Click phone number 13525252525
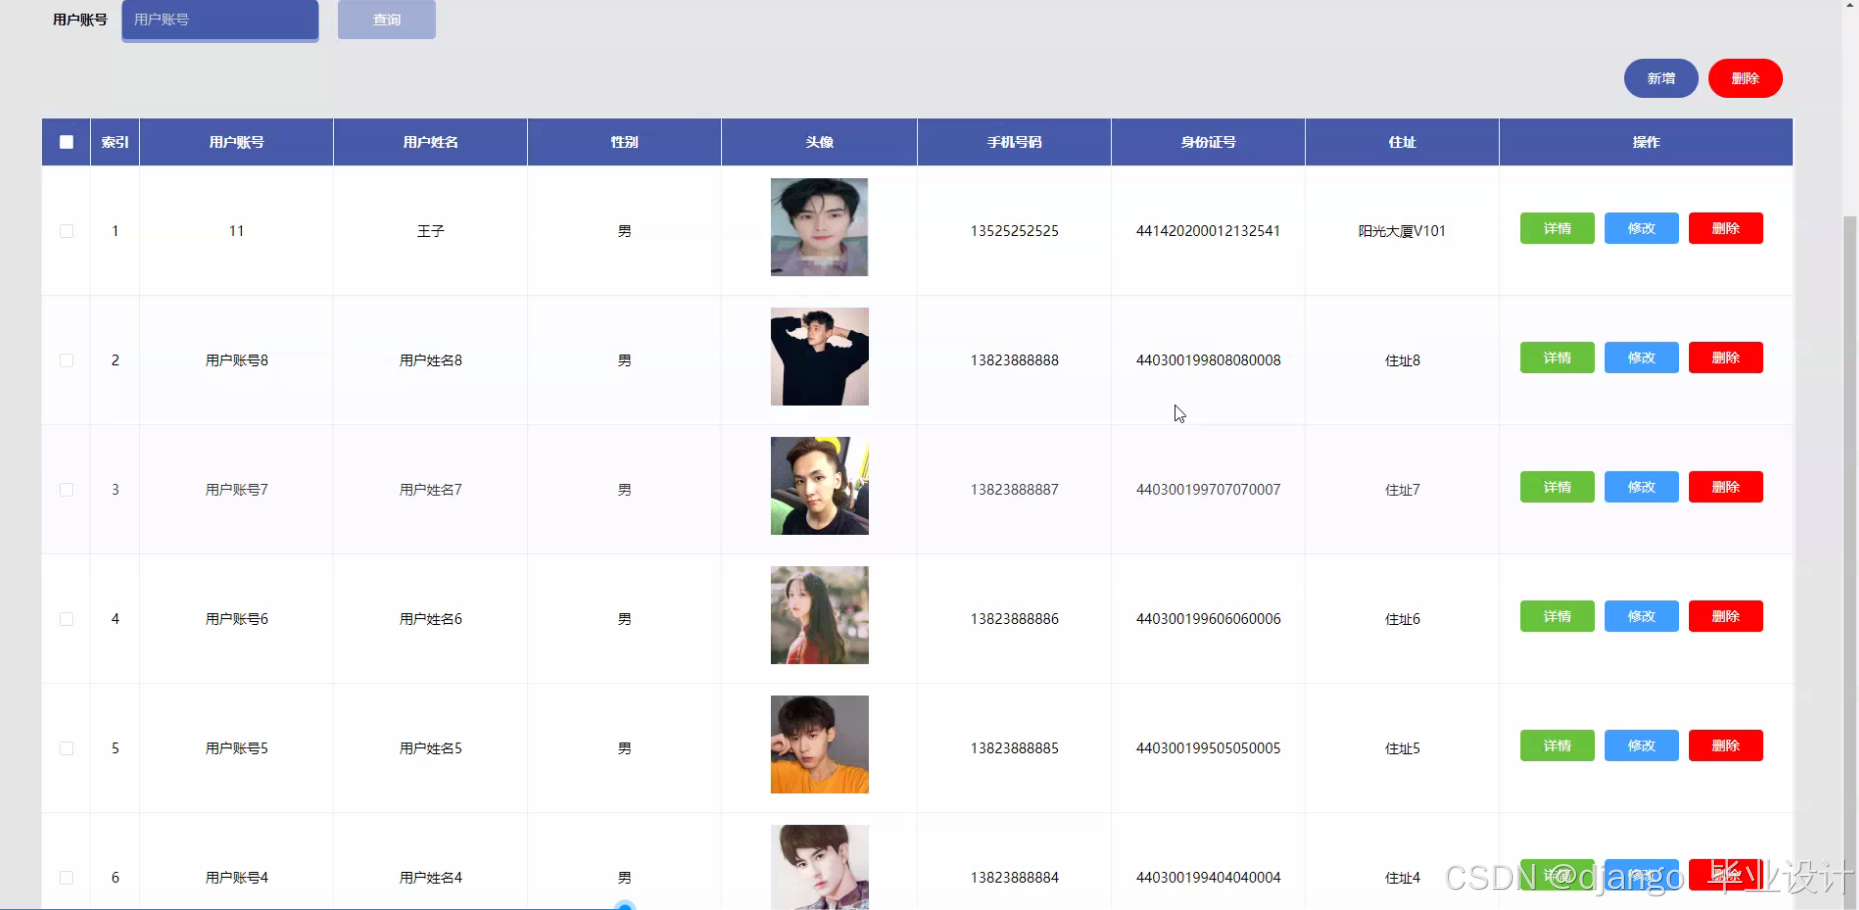 point(1014,231)
